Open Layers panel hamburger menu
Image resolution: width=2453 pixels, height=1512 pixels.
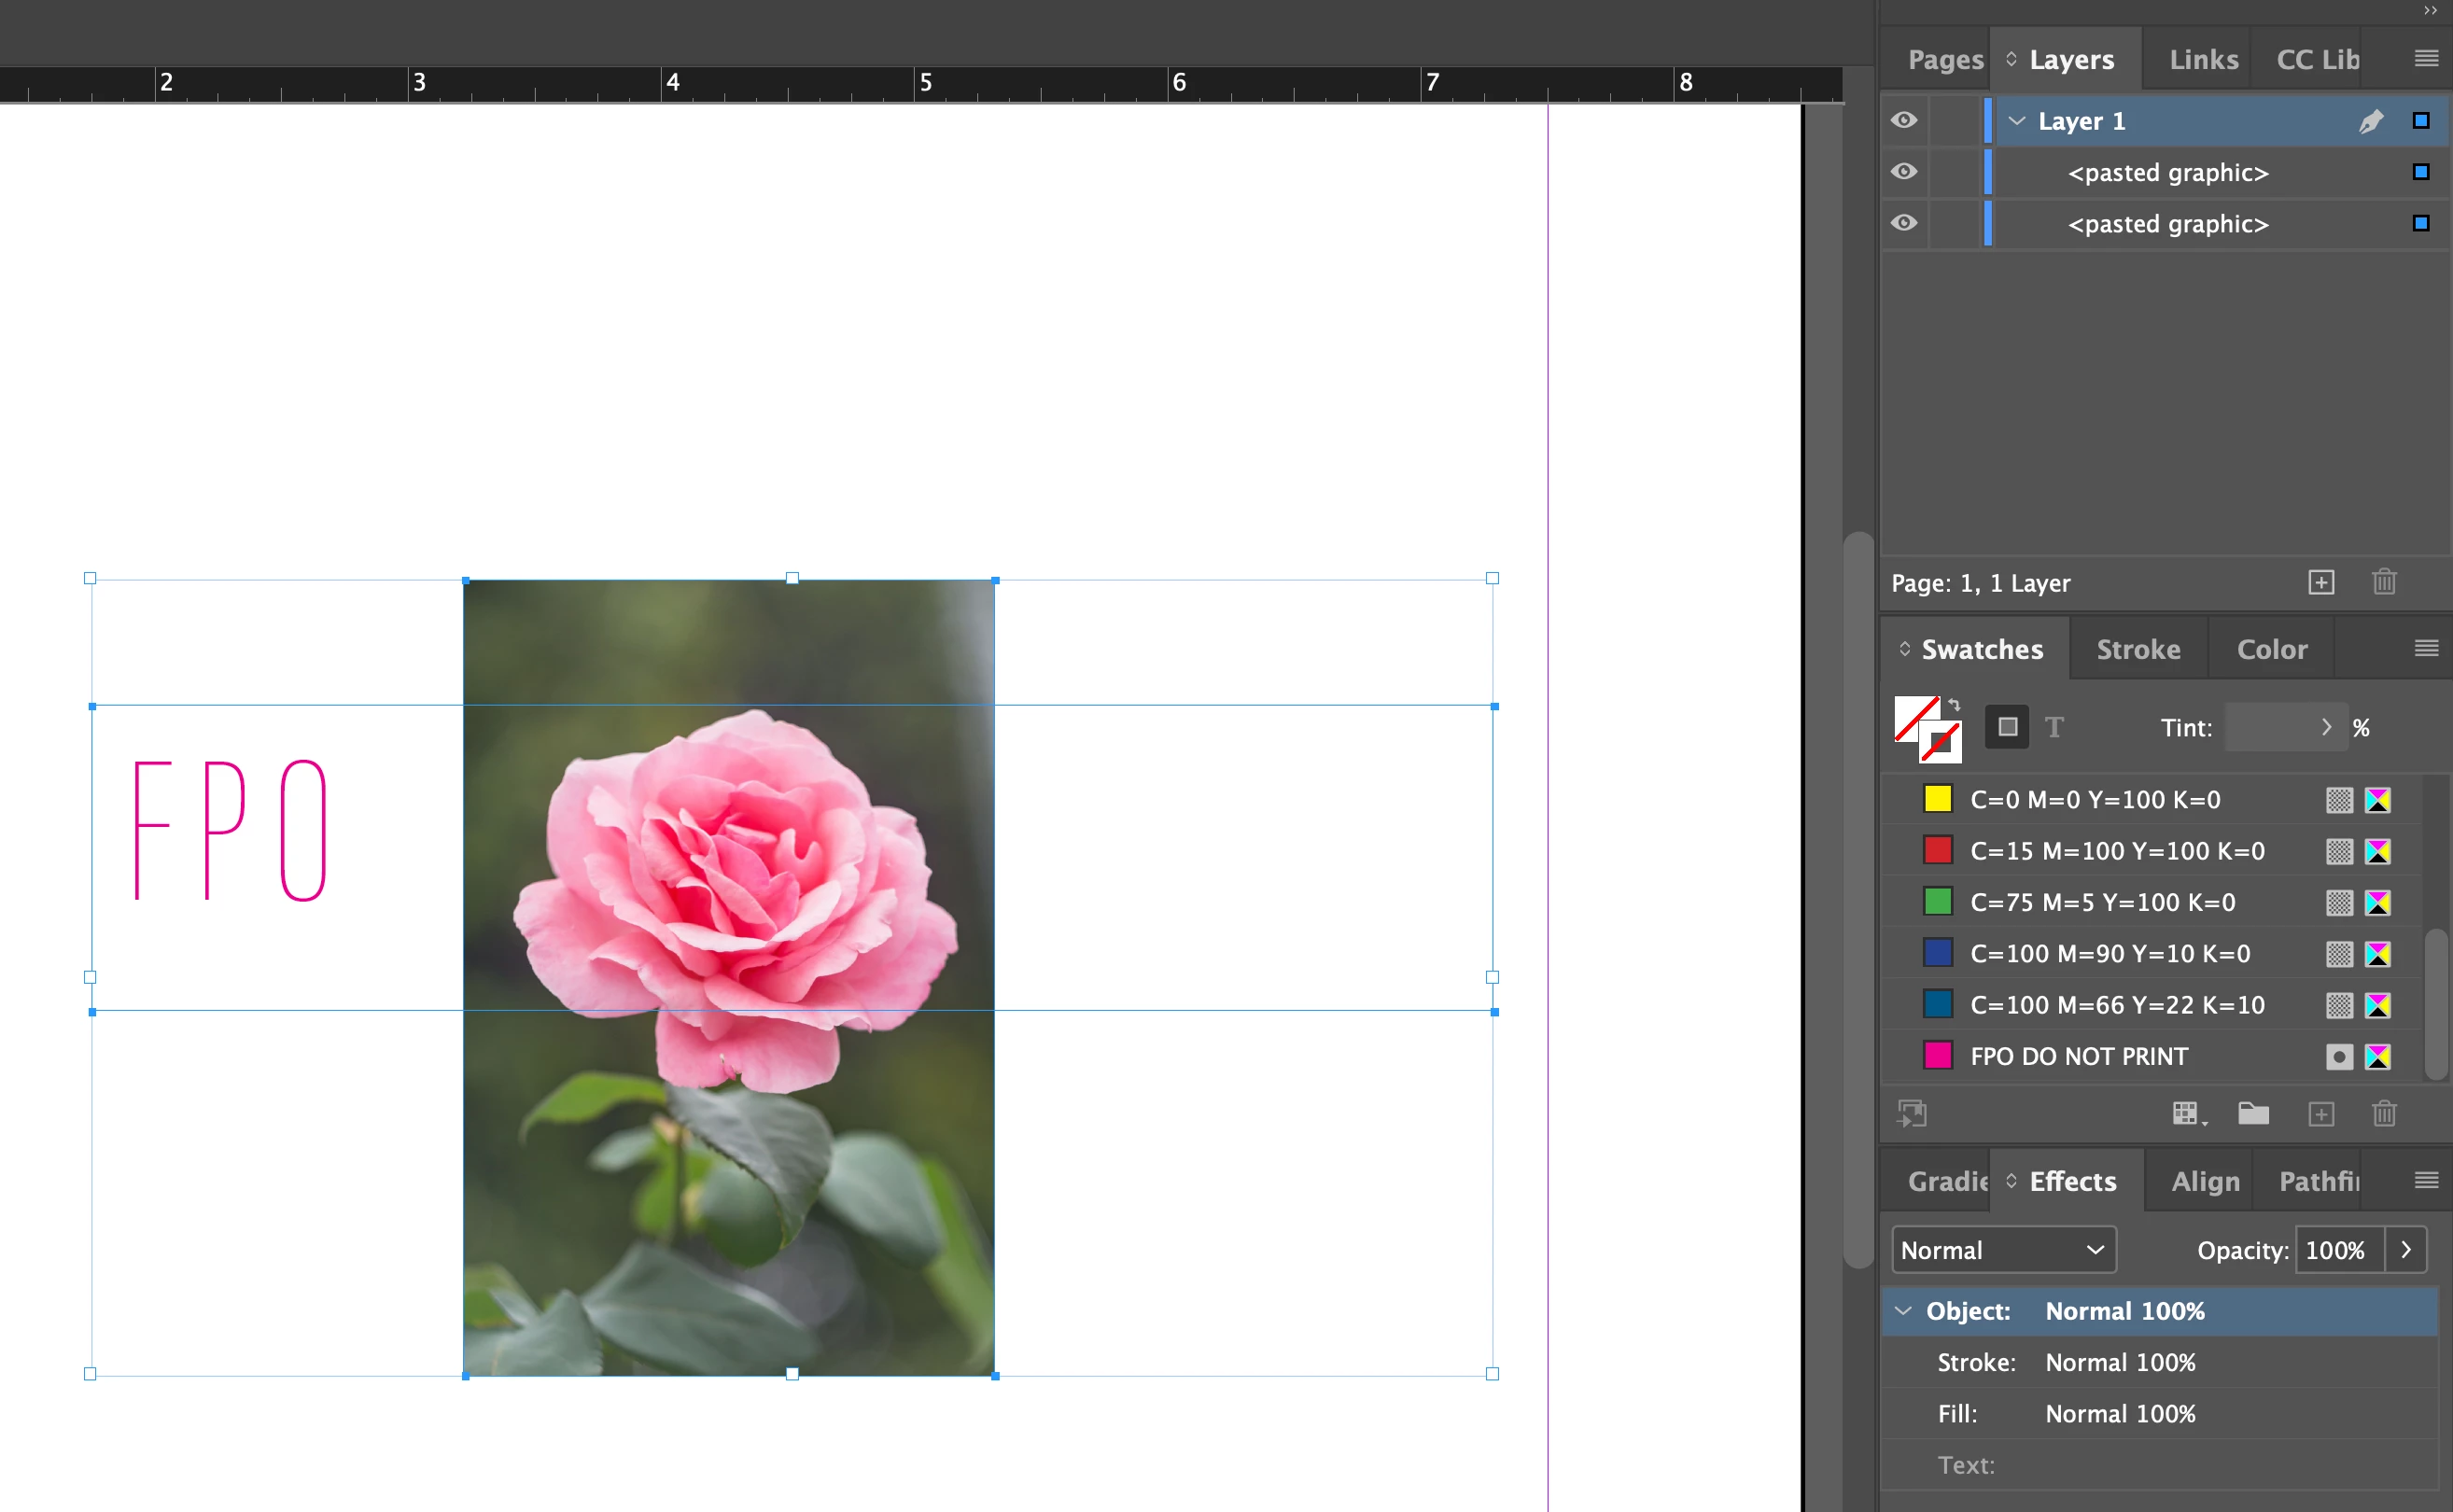click(2426, 59)
